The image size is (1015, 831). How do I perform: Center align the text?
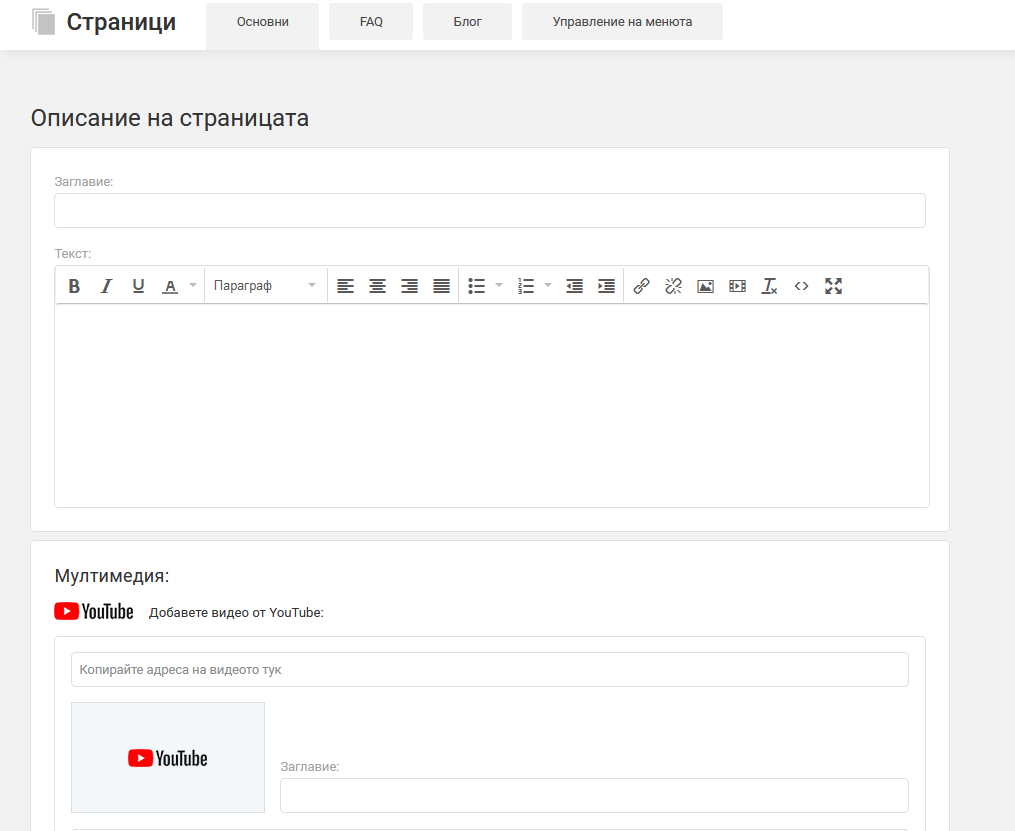[x=377, y=286]
